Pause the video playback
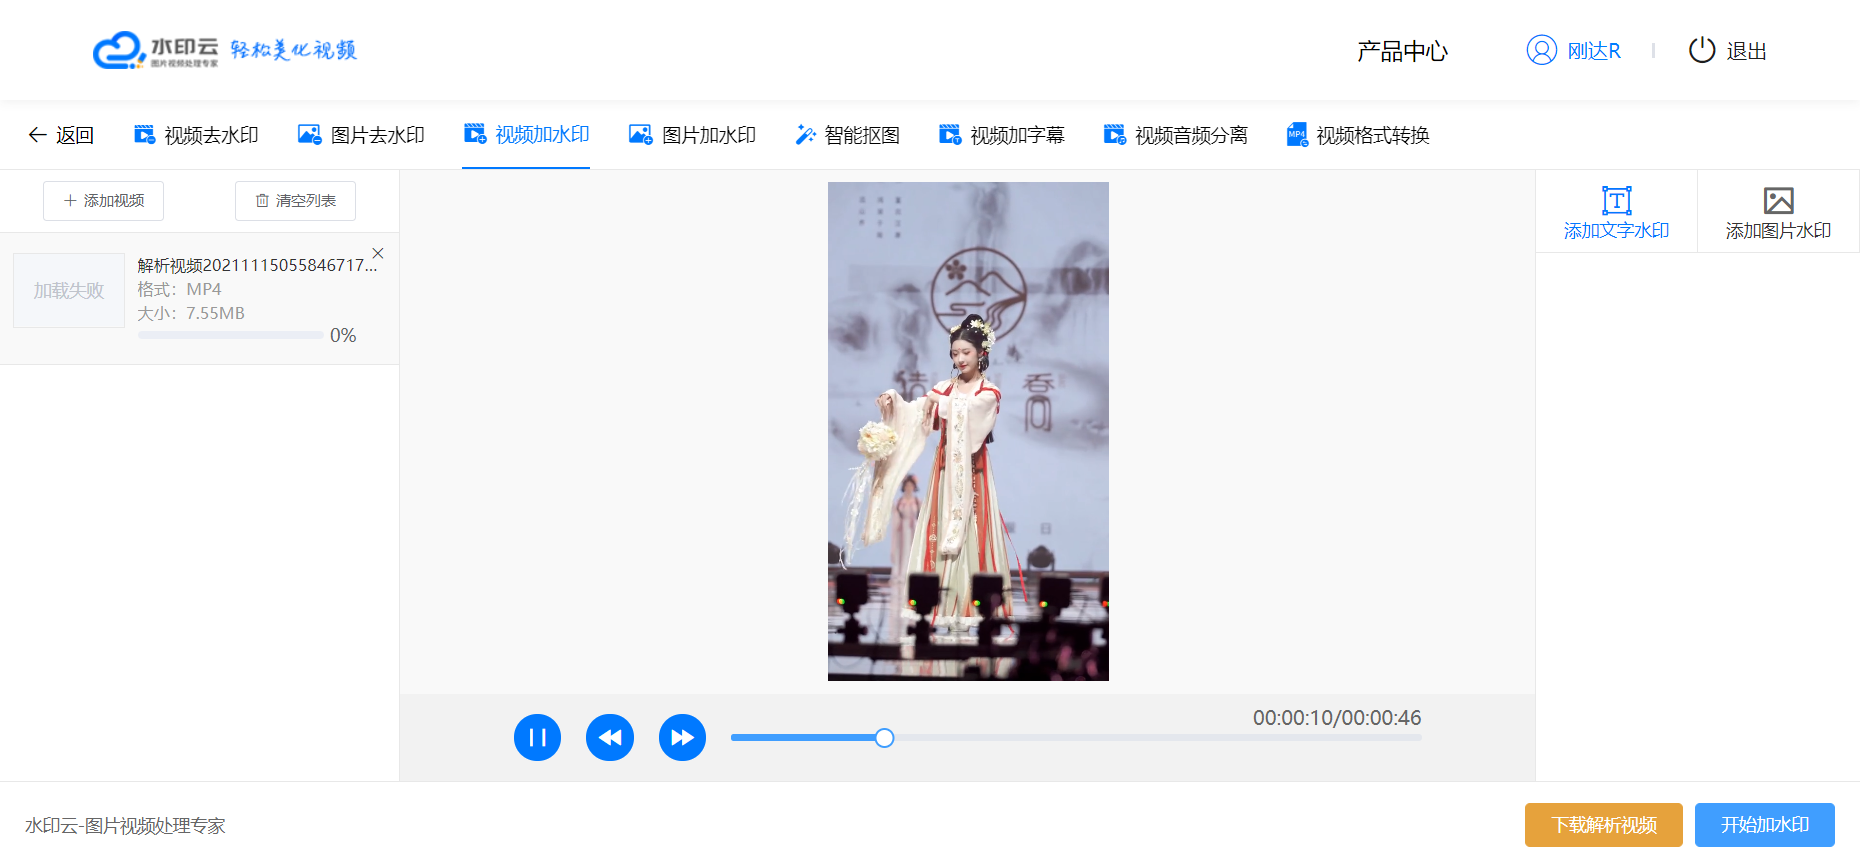1860x867 pixels. [537, 738]
